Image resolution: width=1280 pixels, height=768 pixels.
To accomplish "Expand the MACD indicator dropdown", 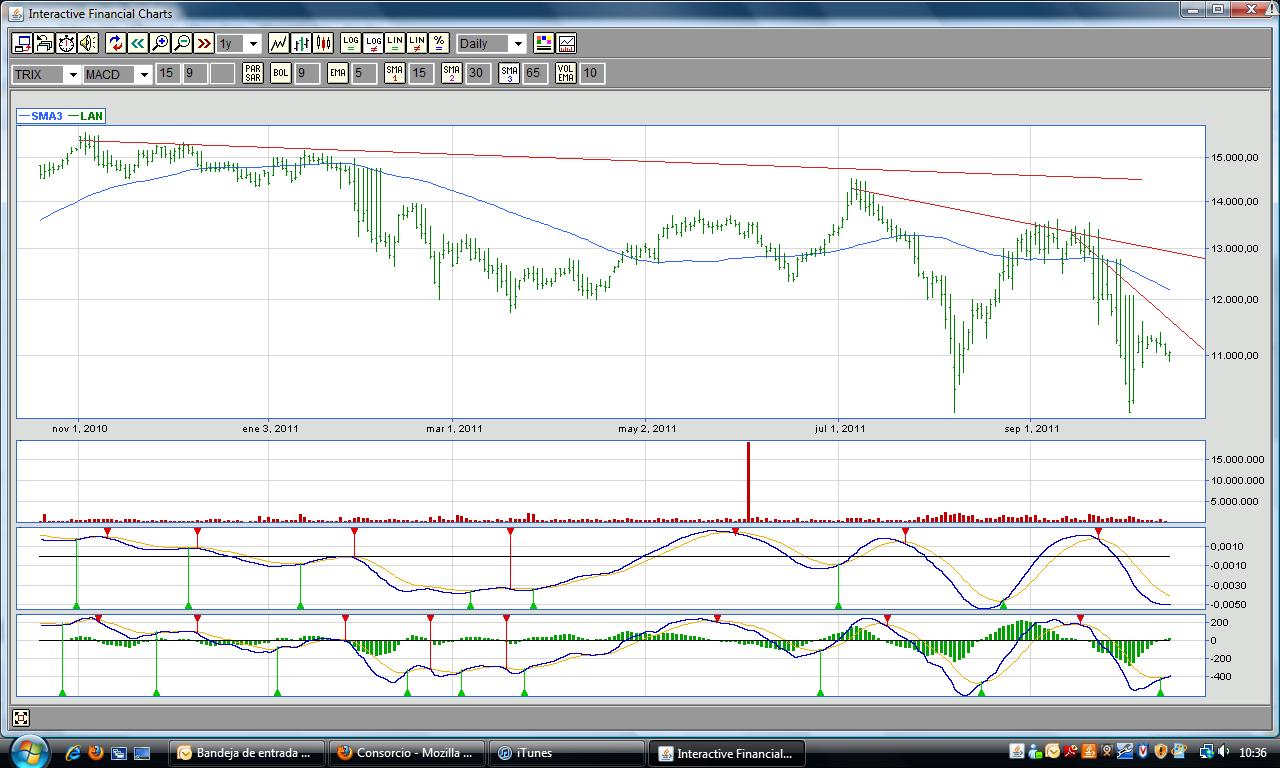I will [x=144, y=74].
